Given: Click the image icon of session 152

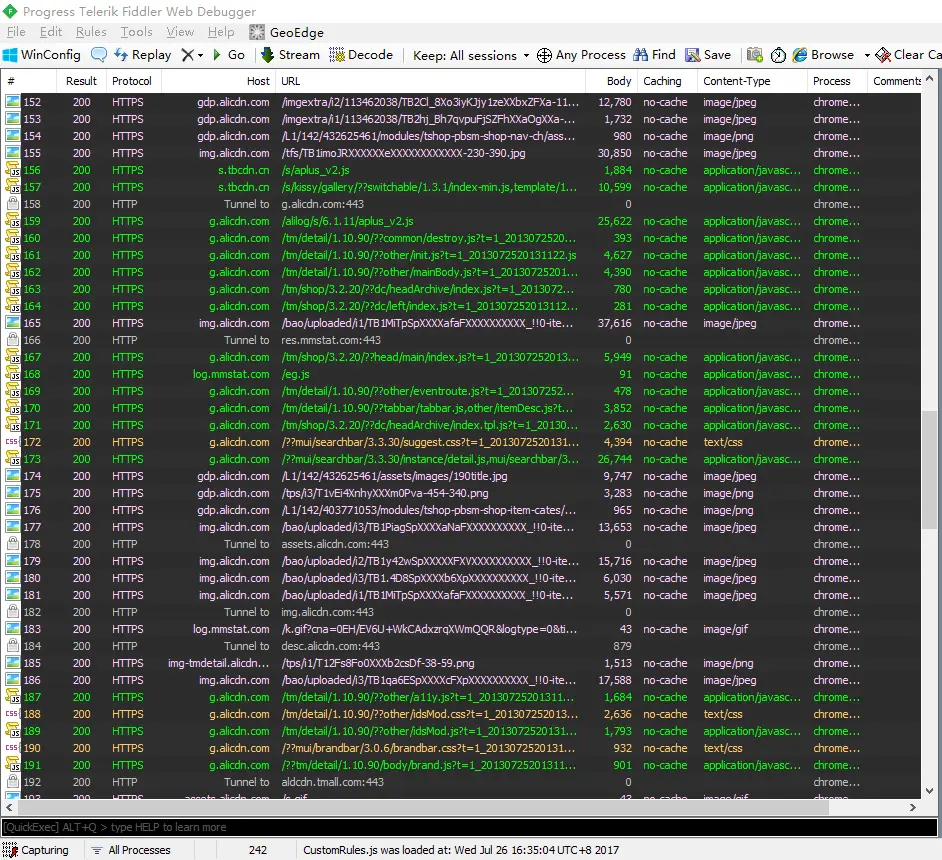Looking at the screenshot, I should pyautogui.click(x=13, y=101).
